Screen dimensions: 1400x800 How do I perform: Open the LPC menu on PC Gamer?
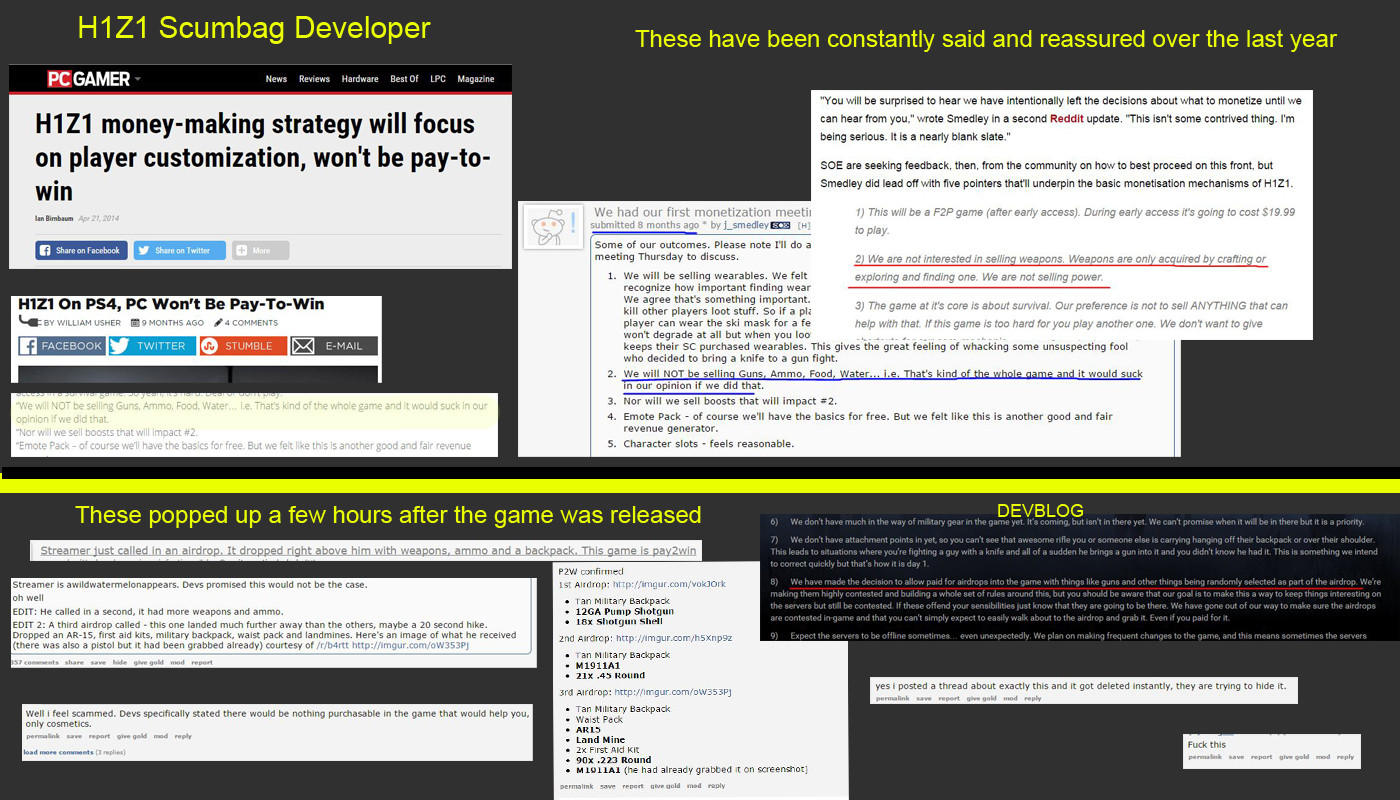pyautogui.click(x=438, y=79)
